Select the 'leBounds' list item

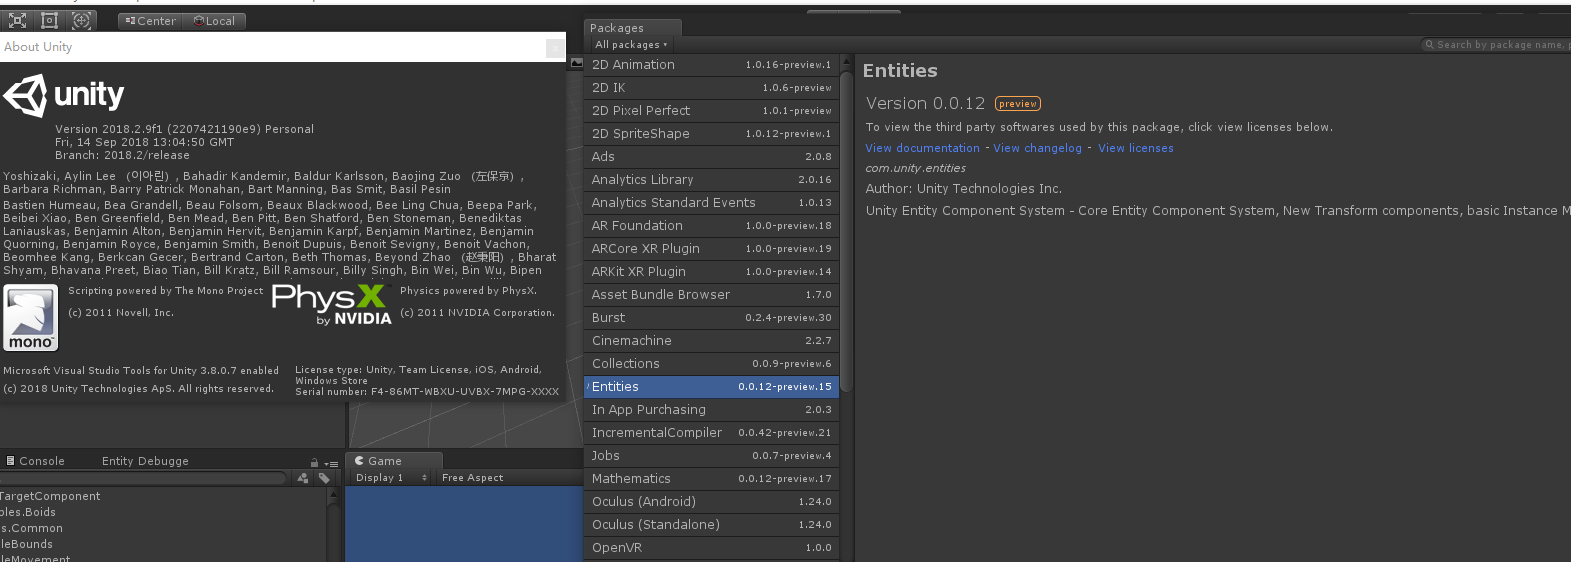pyautogui.click(x=26, y=544)
